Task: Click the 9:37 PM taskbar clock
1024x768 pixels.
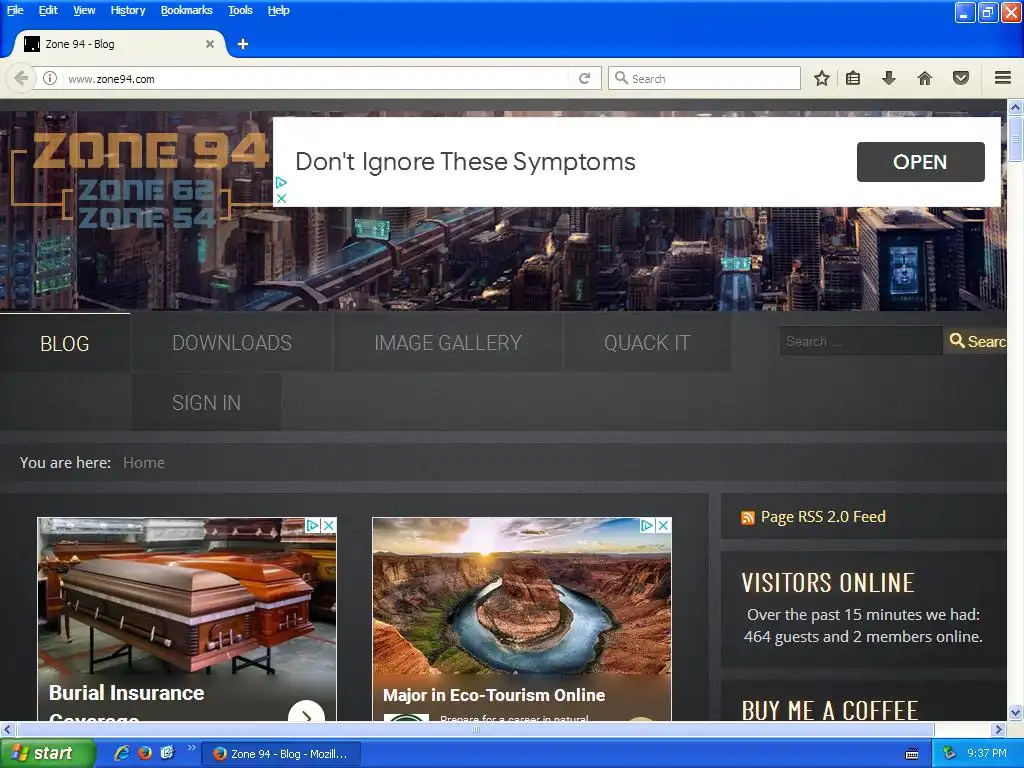Action: (987, 753)
